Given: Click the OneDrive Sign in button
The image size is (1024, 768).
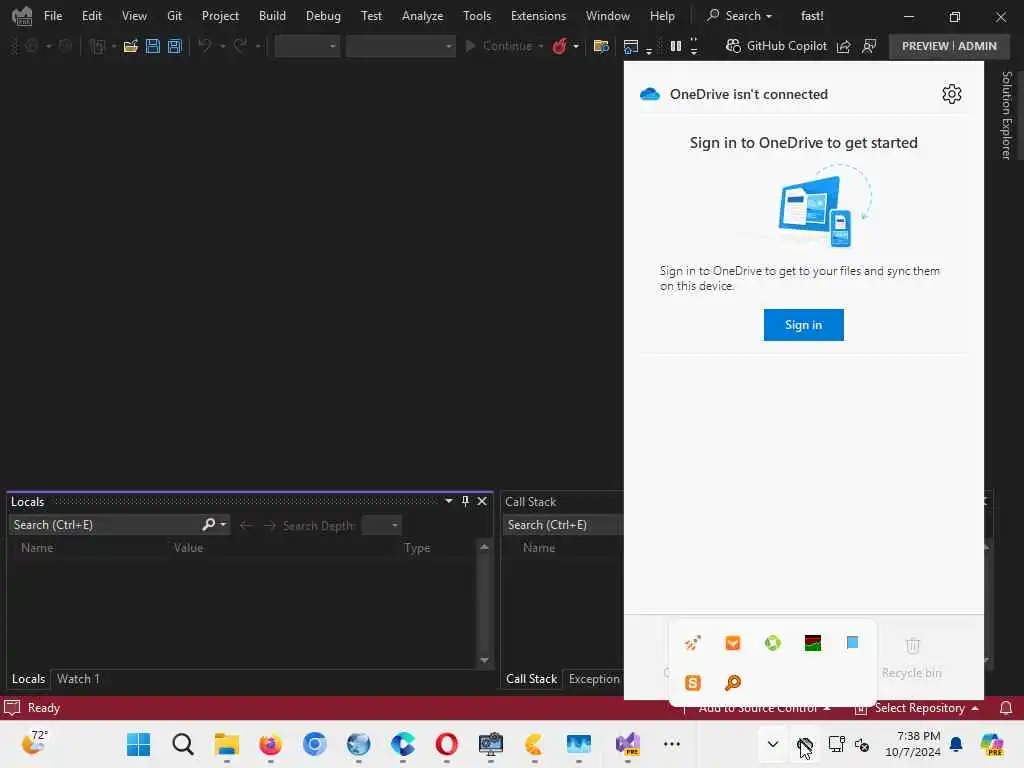Looking at the screenshot, I should [803, 325].
